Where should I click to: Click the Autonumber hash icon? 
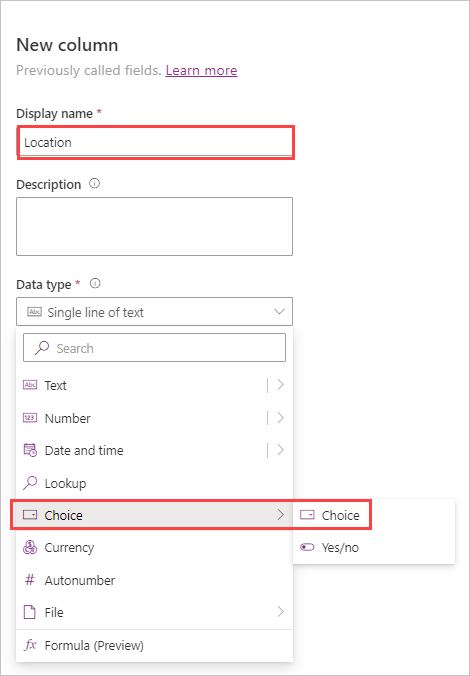(x=30, y=580)
